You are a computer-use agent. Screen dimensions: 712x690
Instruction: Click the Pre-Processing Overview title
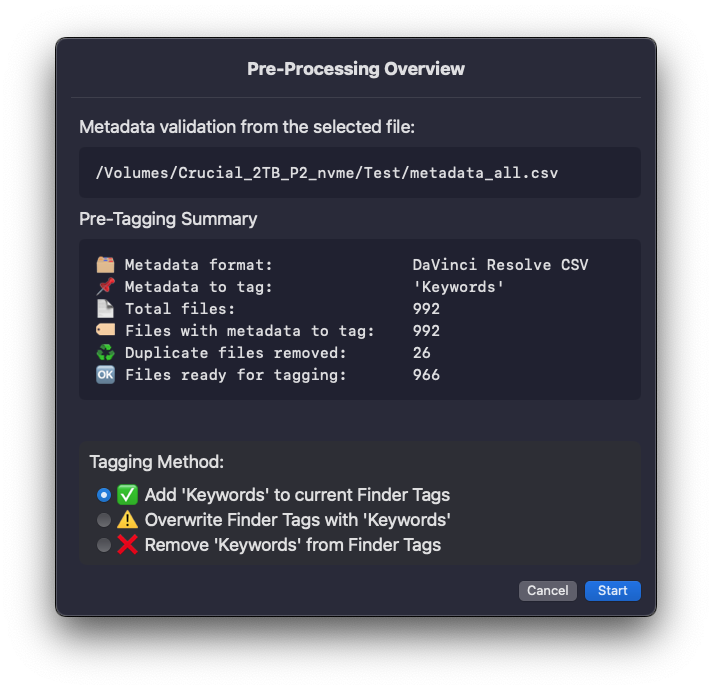pyautogui.click(x=356, y=69)
